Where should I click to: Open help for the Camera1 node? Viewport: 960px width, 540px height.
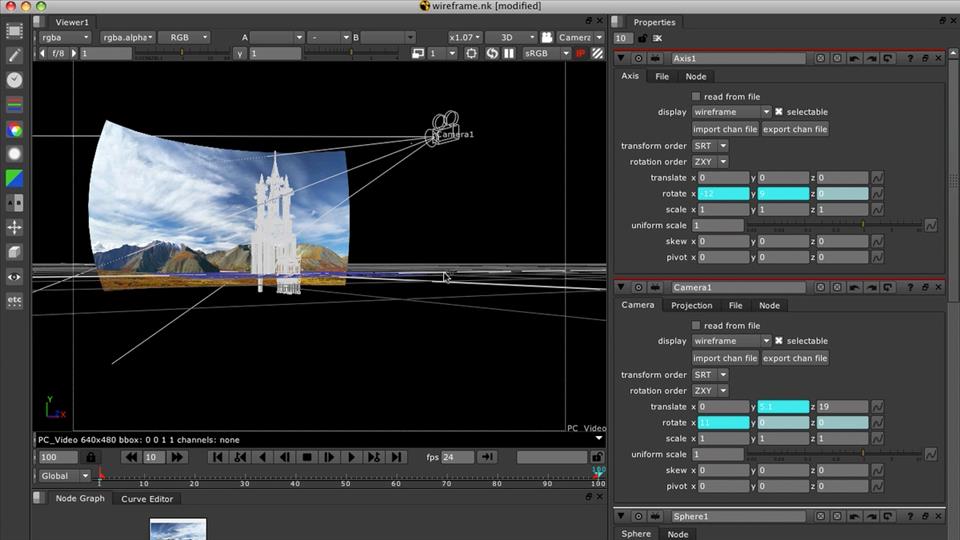pos(910,287)
